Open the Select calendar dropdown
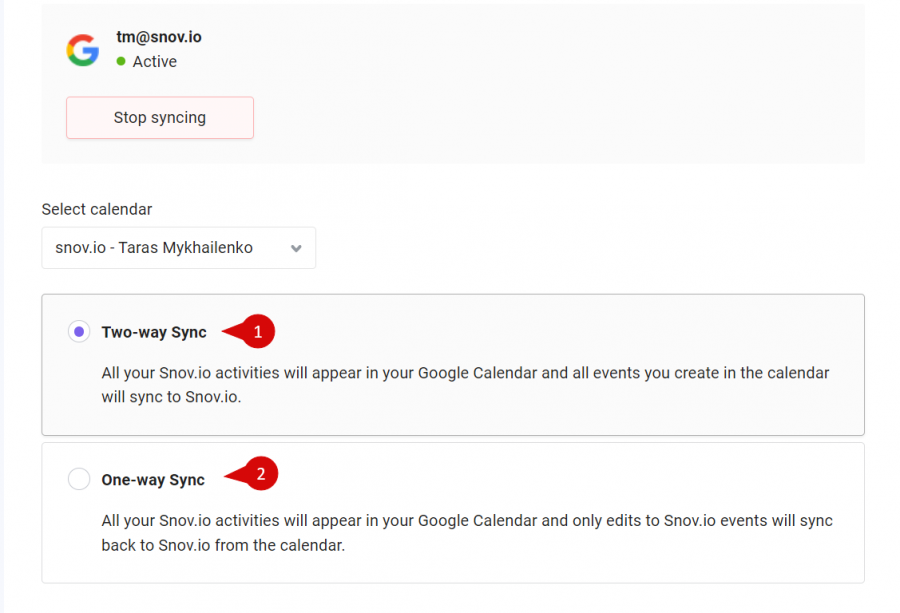The height and width of the screenshot is (613, 900). point(179,248)
